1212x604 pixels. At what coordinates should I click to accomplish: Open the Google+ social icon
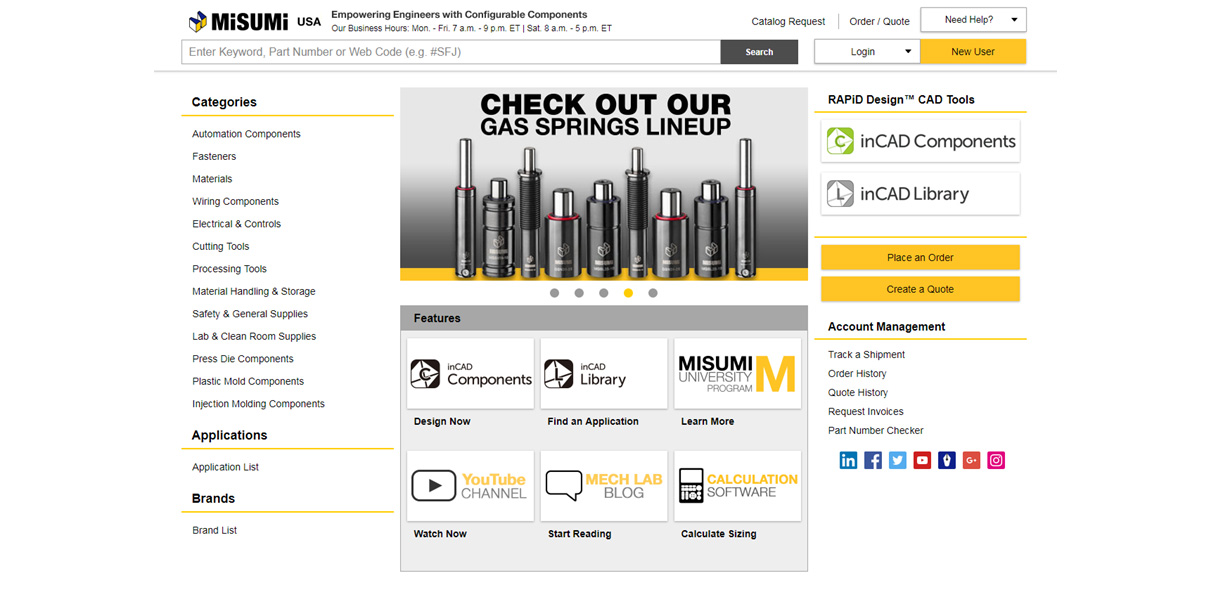click(971, 460)
